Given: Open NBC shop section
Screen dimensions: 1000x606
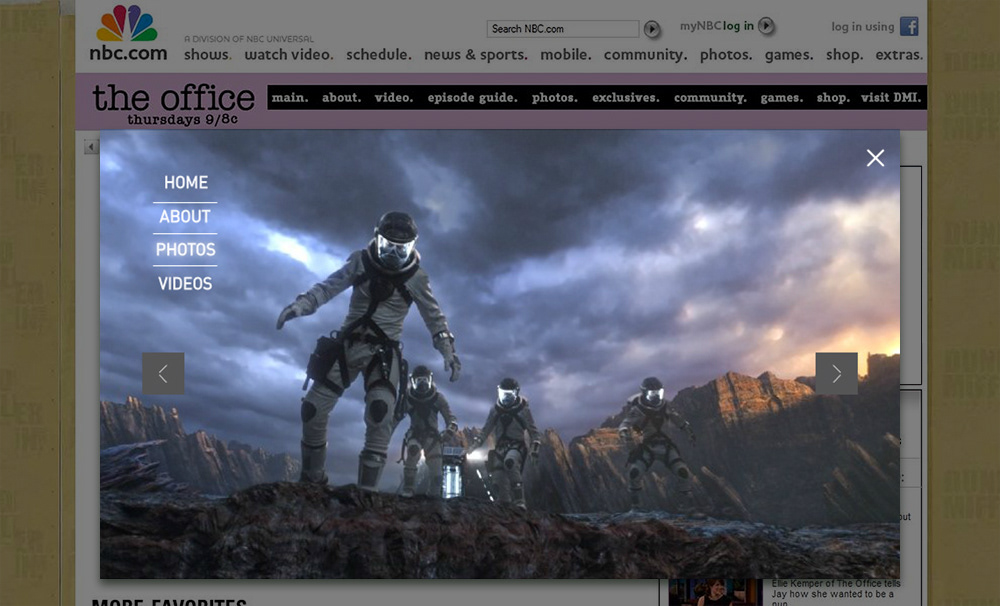Looking at the screenshot, I should [844, 55].
